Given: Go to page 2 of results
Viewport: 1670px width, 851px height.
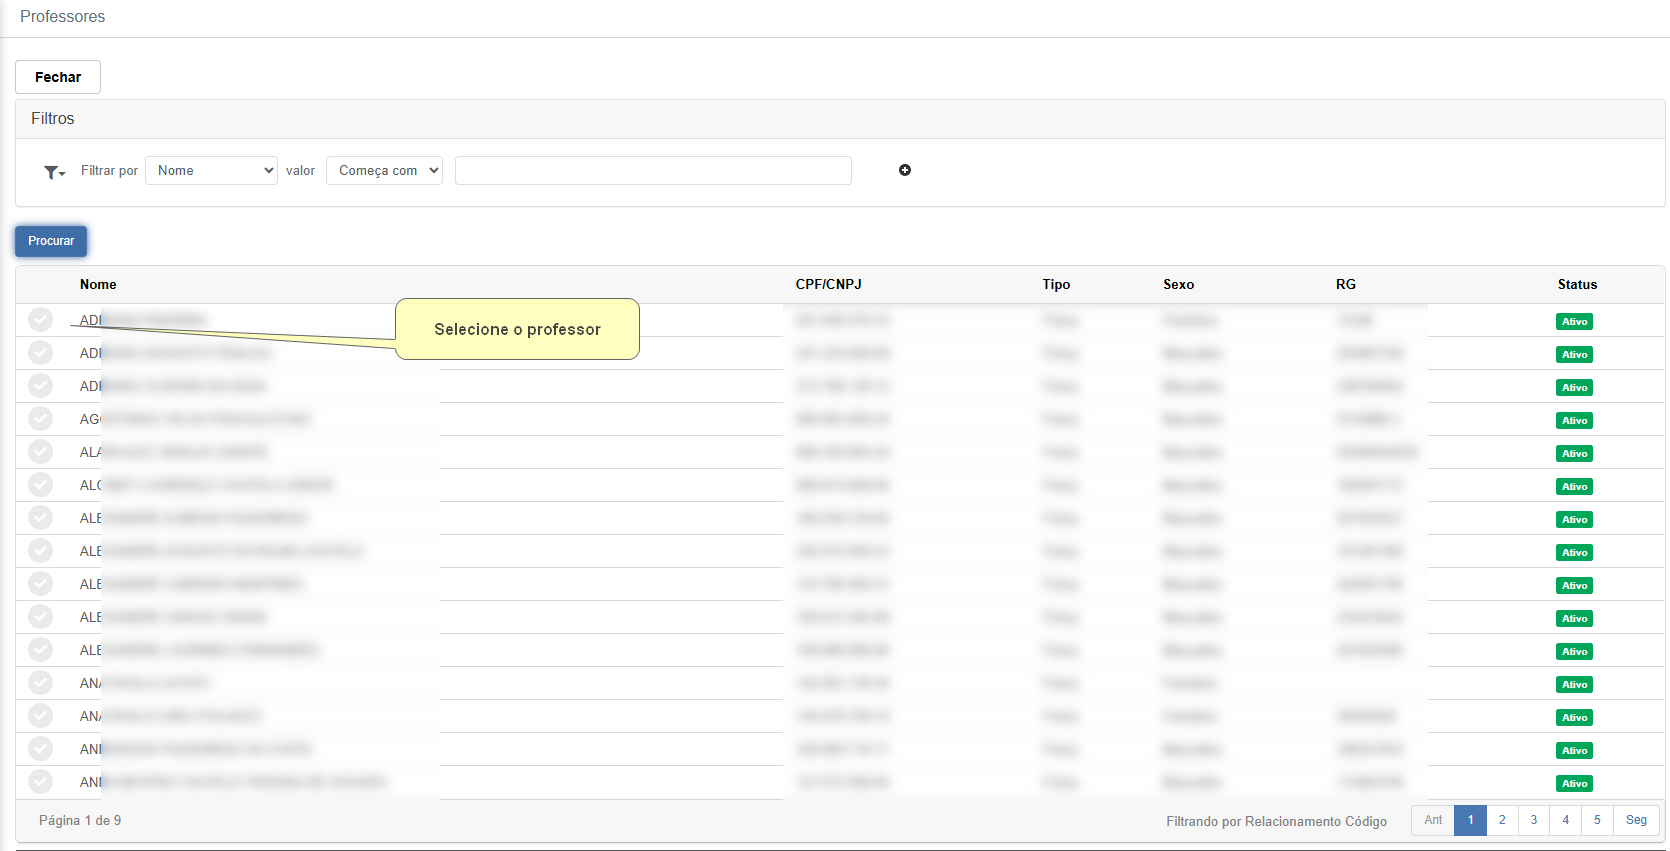Looking at the screenshot, I should point(1502,820).
